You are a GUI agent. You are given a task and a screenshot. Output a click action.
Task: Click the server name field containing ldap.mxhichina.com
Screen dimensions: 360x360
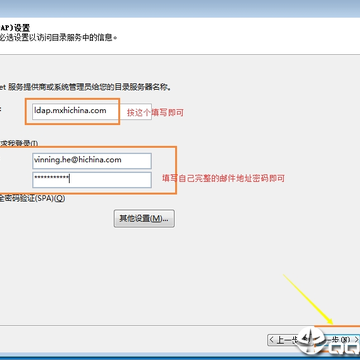92,111
